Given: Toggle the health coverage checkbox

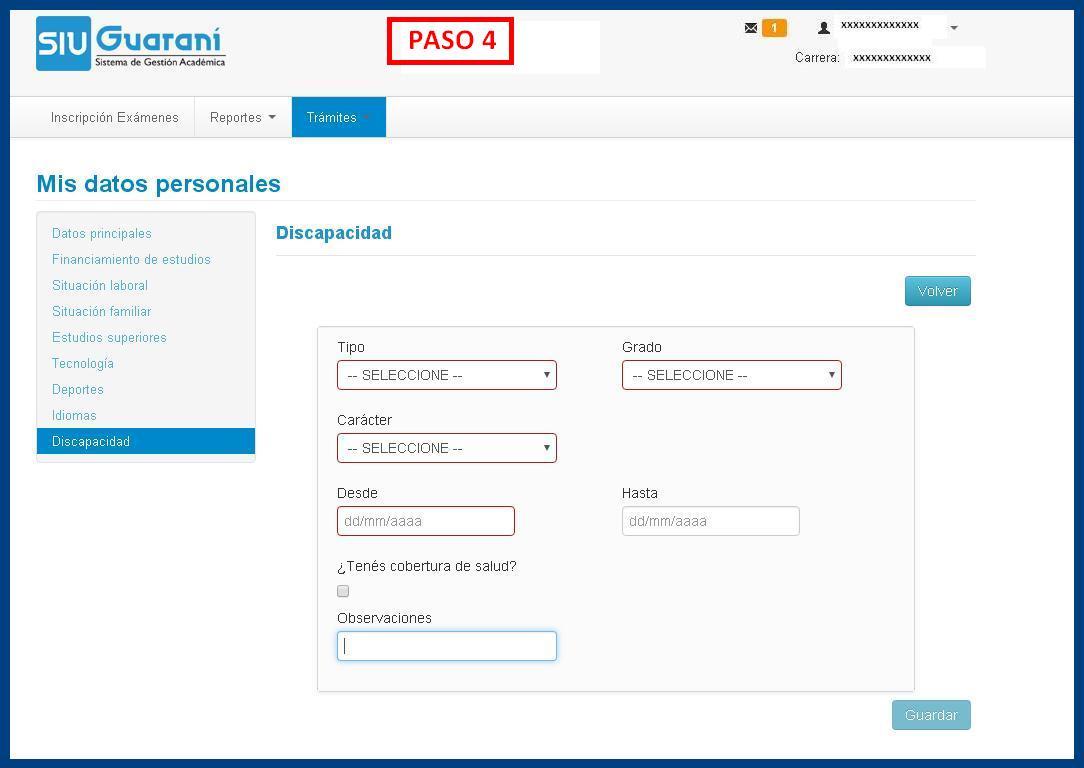Looking at the screenshot, I should coord(343,591).
